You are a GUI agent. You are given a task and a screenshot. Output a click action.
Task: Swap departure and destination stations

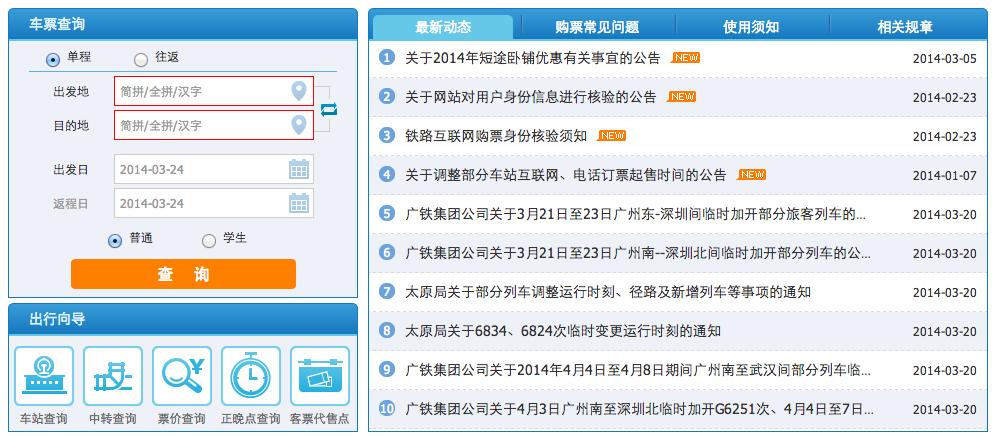tap(328, 109)
